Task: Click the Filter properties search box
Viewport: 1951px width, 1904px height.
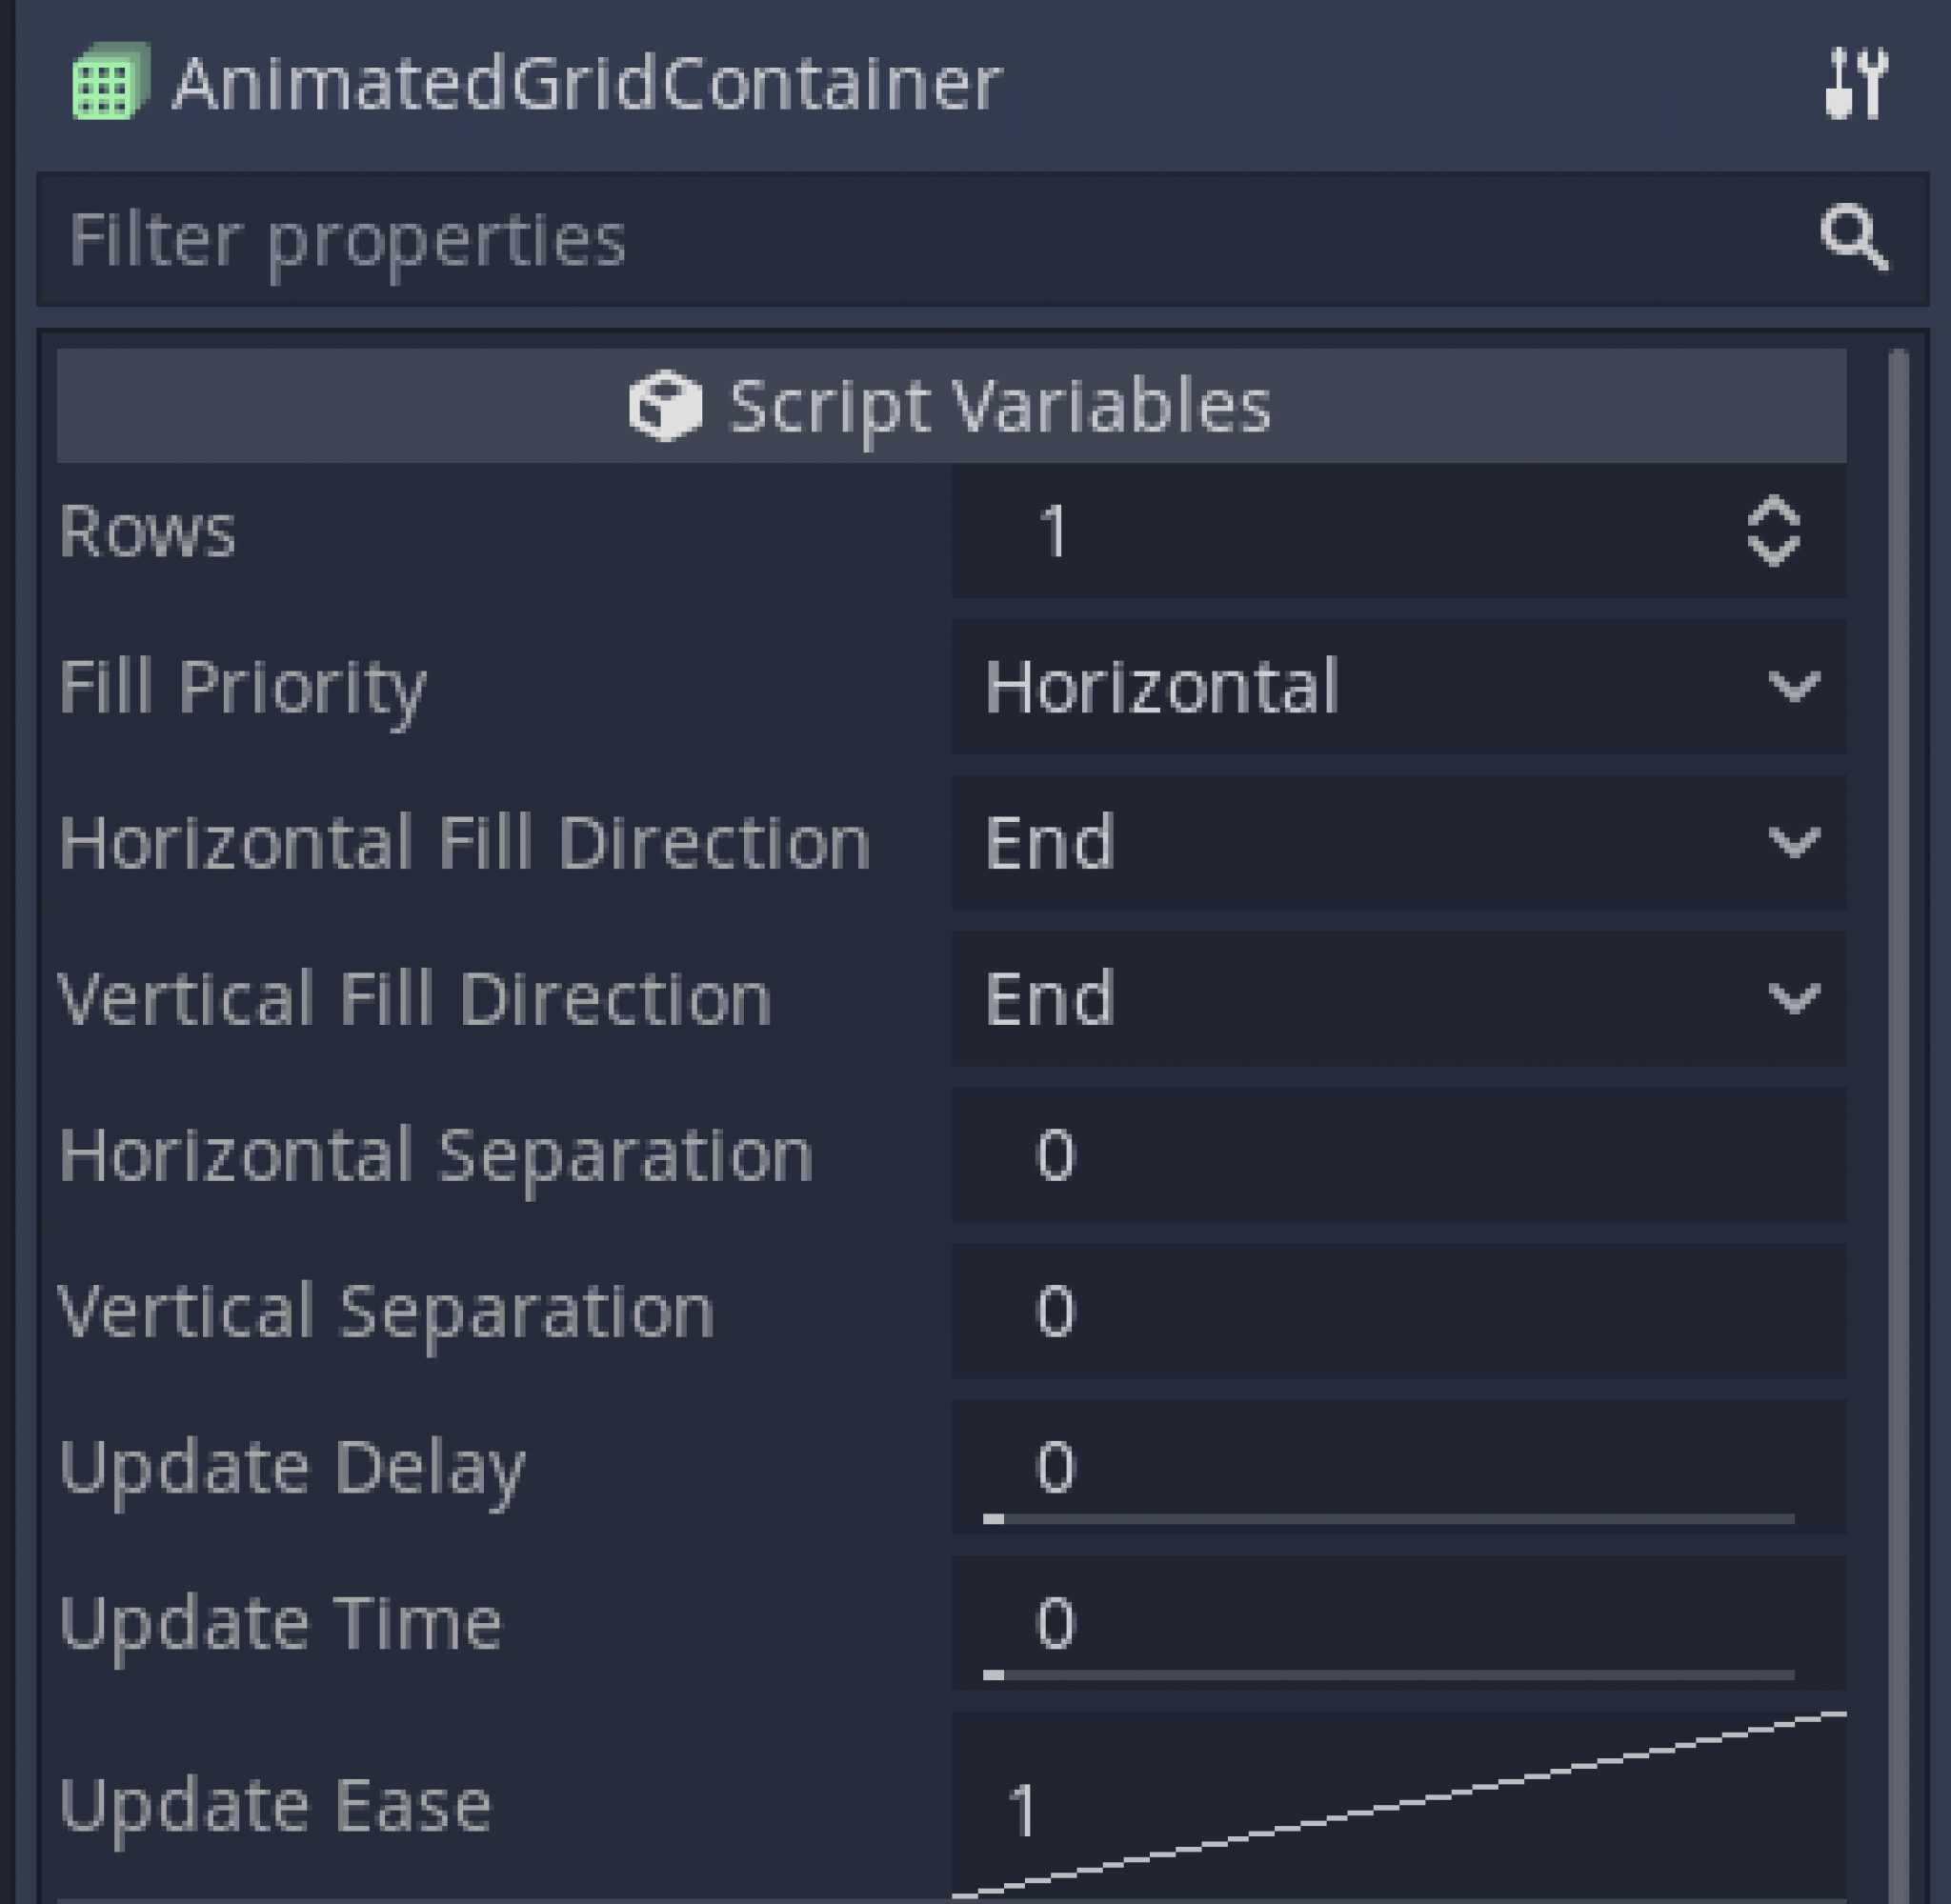Action: coord(700,239)
